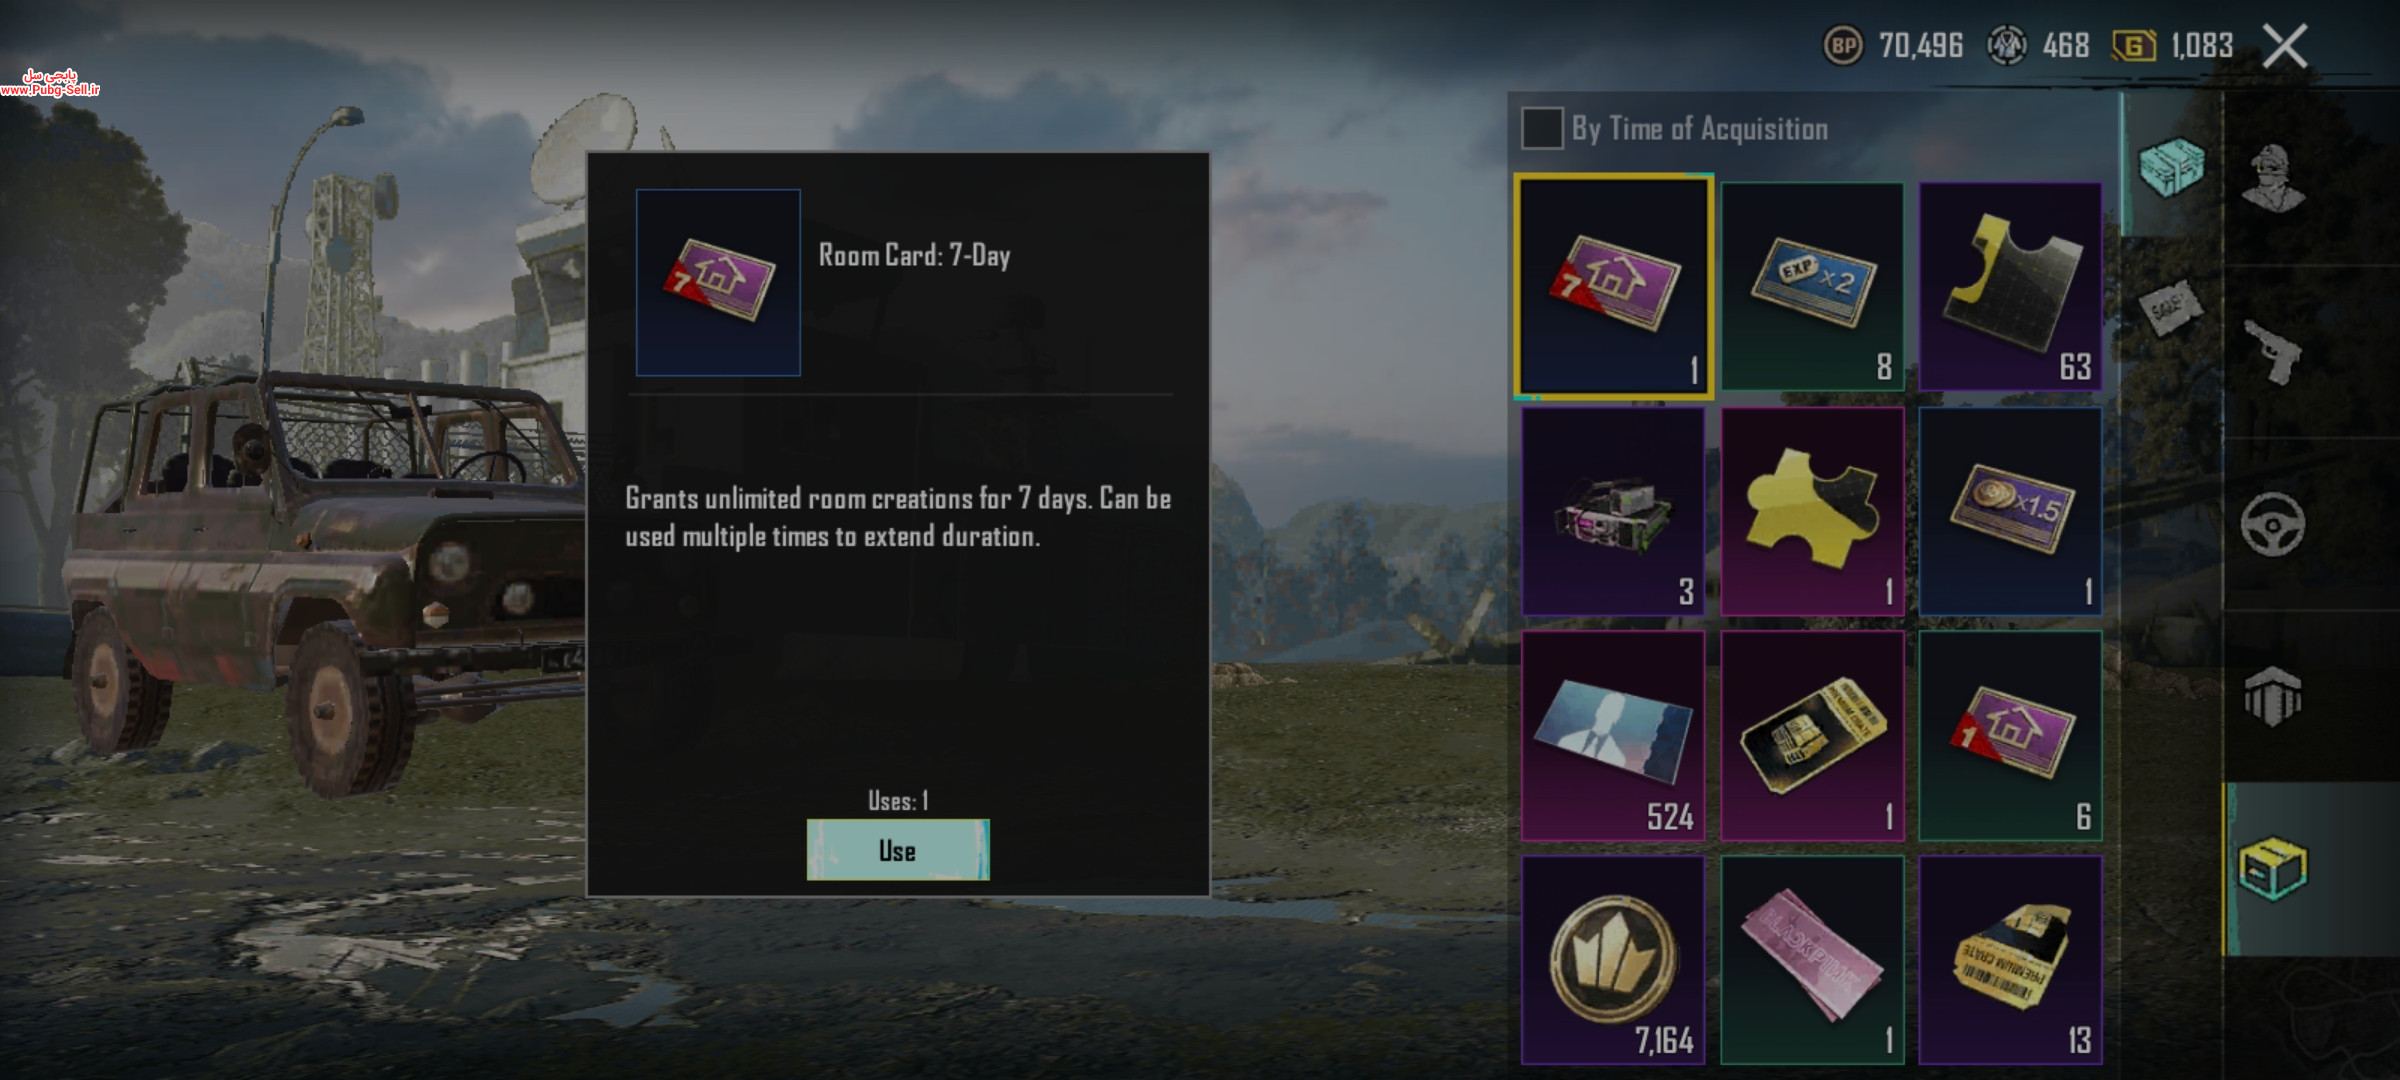The image size is (2400, 1080).
Task: Close the inventory with the X
Action: [x=2285, y=46]
